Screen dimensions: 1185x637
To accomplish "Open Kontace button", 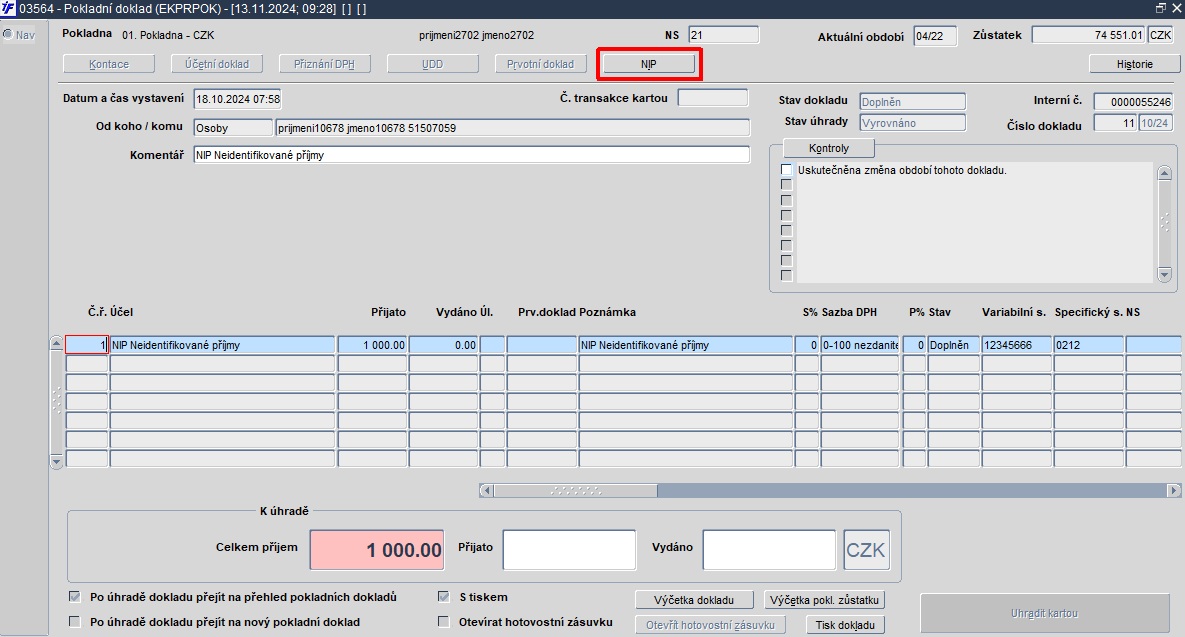I will click(109, 64).
